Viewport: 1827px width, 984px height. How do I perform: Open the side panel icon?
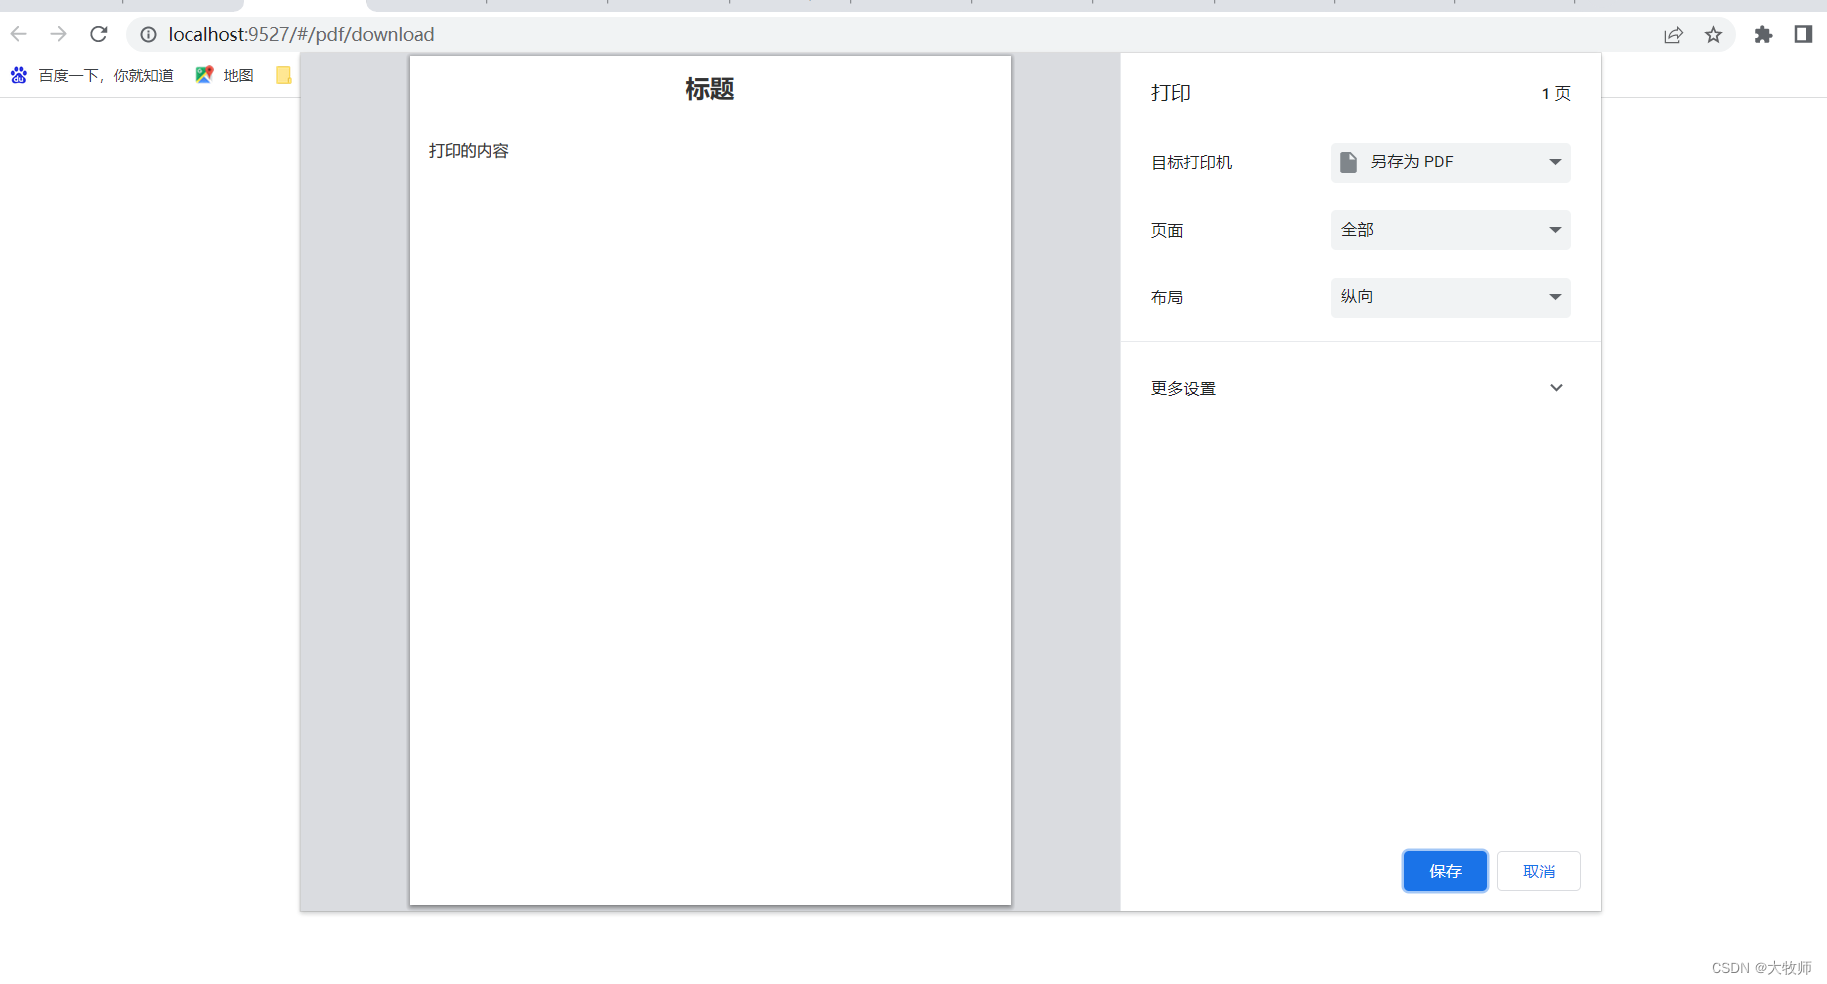tap(1803, 34)
